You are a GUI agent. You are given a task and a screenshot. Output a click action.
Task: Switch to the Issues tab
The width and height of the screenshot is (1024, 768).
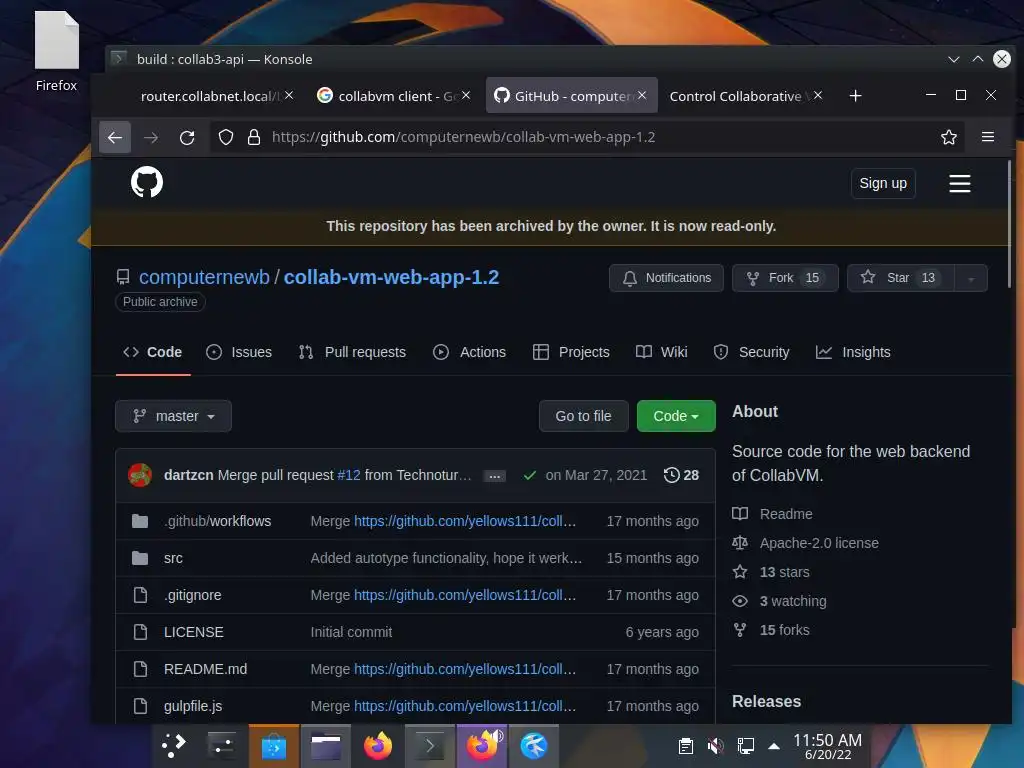[x=239, y=352]
